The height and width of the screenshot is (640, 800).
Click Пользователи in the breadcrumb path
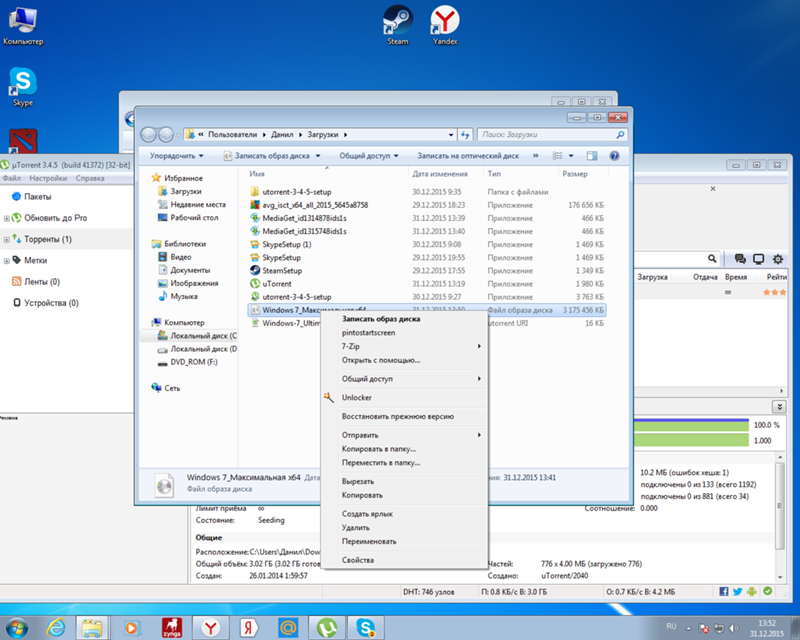click(x=233, y=135)
